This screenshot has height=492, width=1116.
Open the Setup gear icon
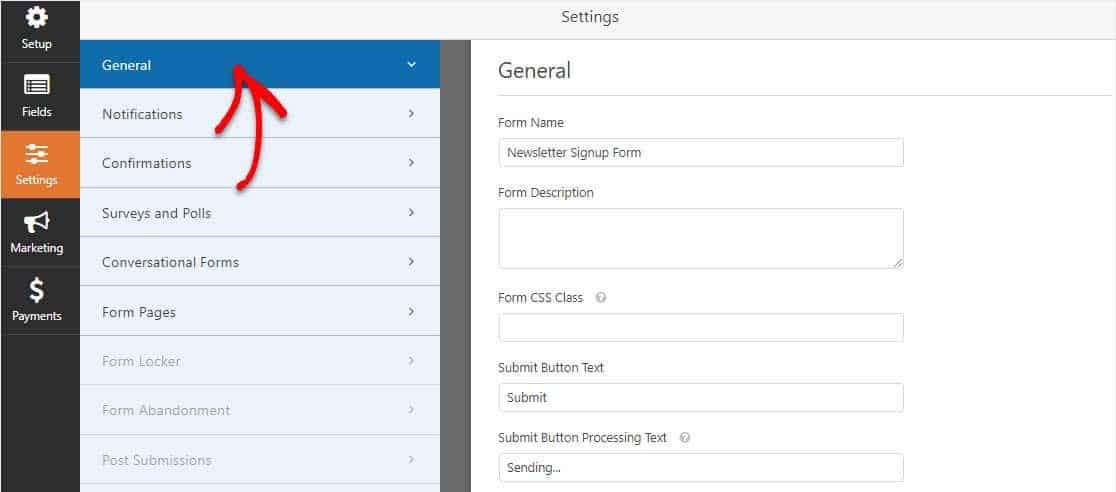(37, 19)
